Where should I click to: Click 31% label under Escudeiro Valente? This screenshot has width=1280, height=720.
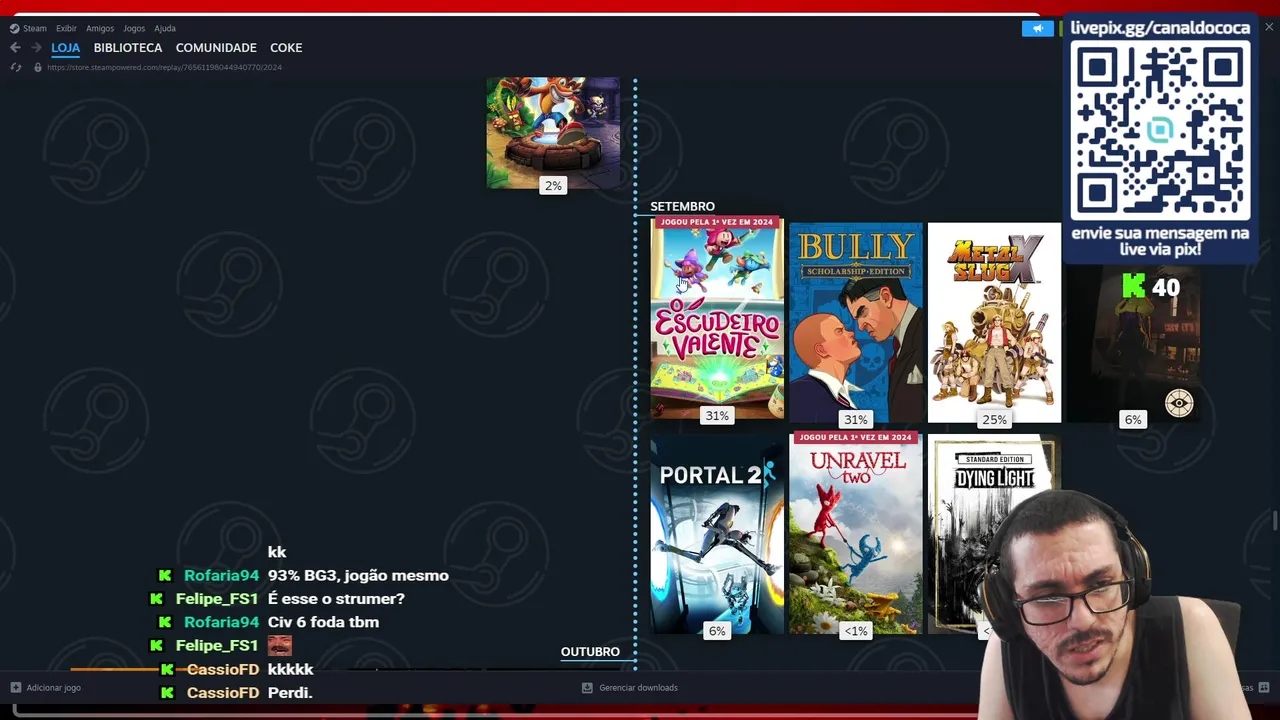[x=717, y=415]
